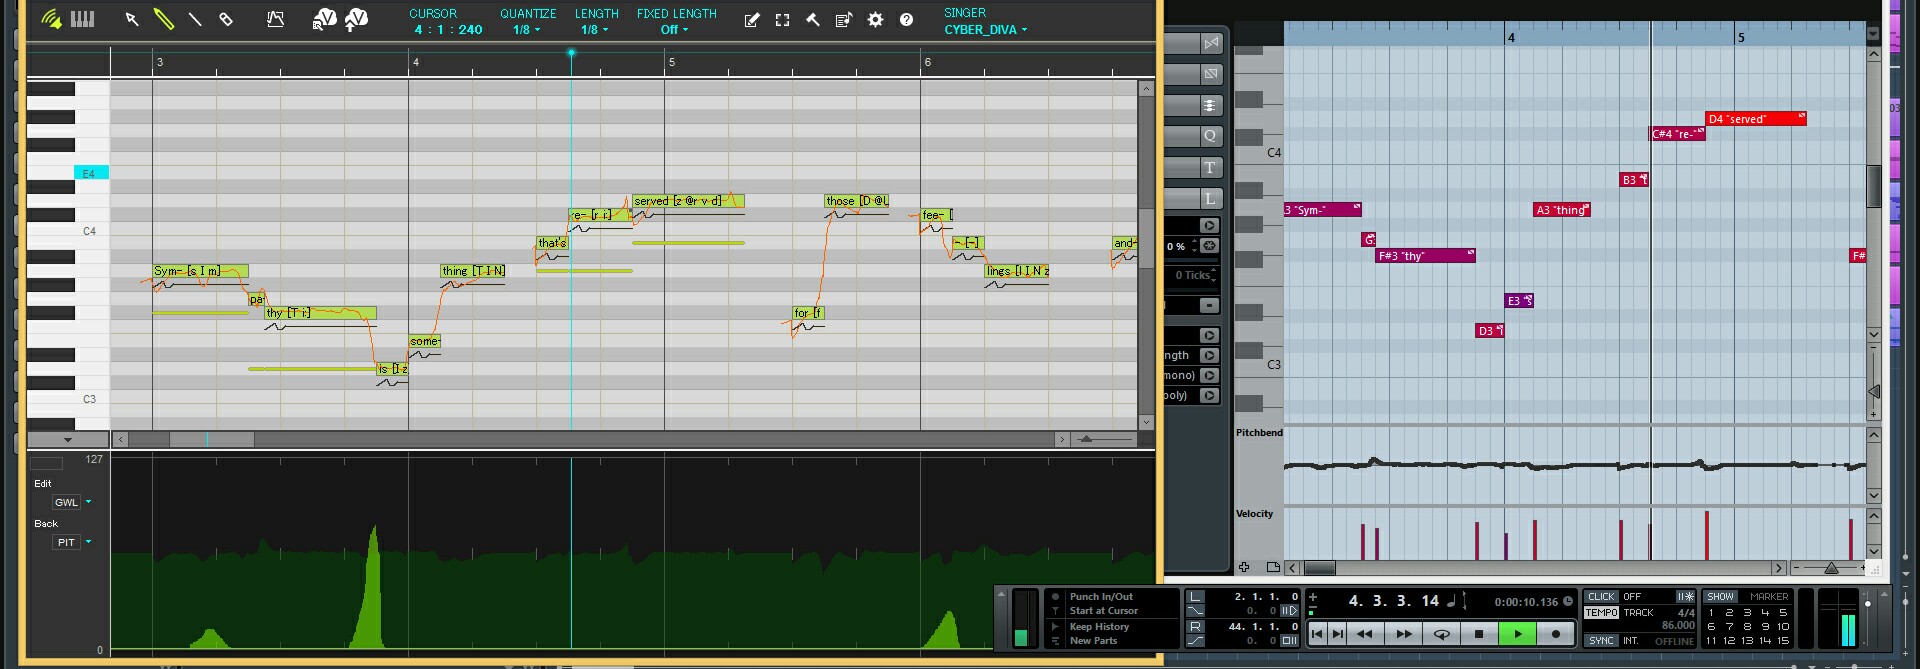
Task: Click the piano keys icon in toolbar
Action: click(82, 19)
